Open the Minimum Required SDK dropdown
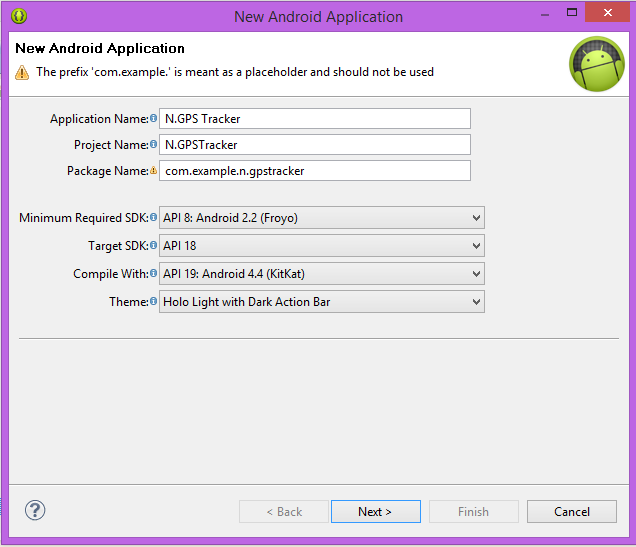 [x=322, y=218]
